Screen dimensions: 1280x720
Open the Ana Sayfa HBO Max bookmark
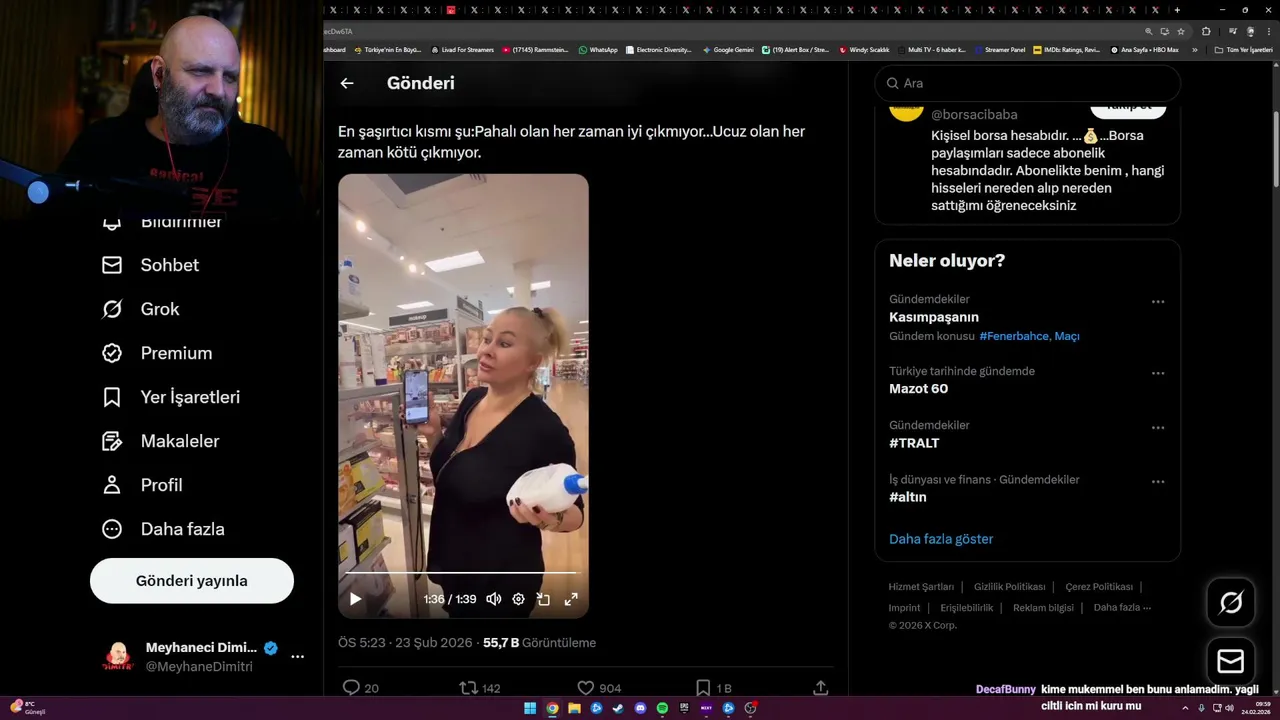1144,49
